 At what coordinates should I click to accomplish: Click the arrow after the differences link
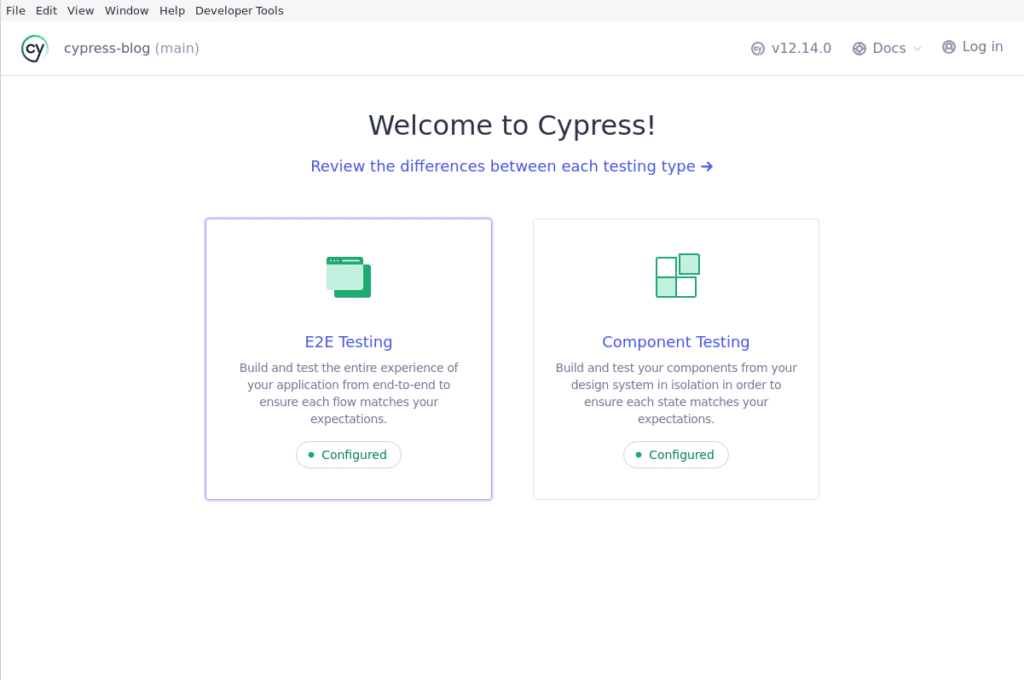point(707,167)
